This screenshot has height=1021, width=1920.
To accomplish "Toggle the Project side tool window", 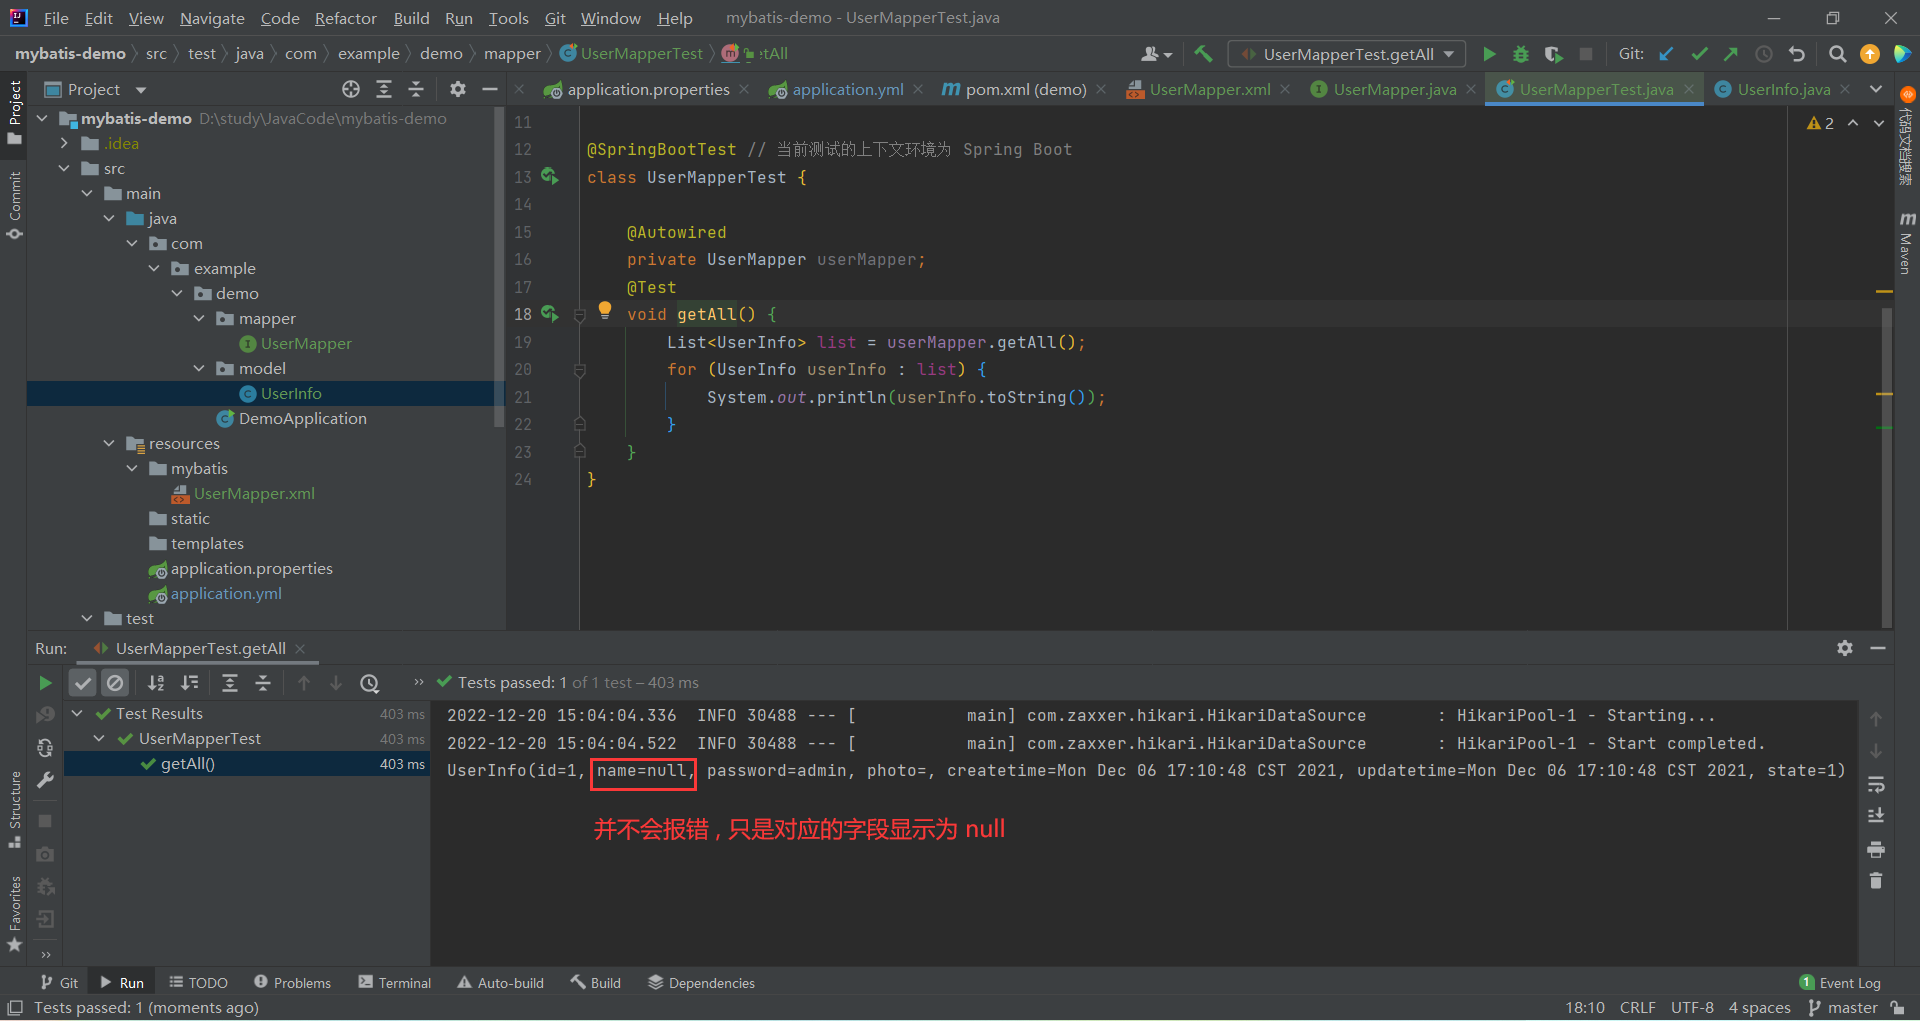I will tap(14, 112).
